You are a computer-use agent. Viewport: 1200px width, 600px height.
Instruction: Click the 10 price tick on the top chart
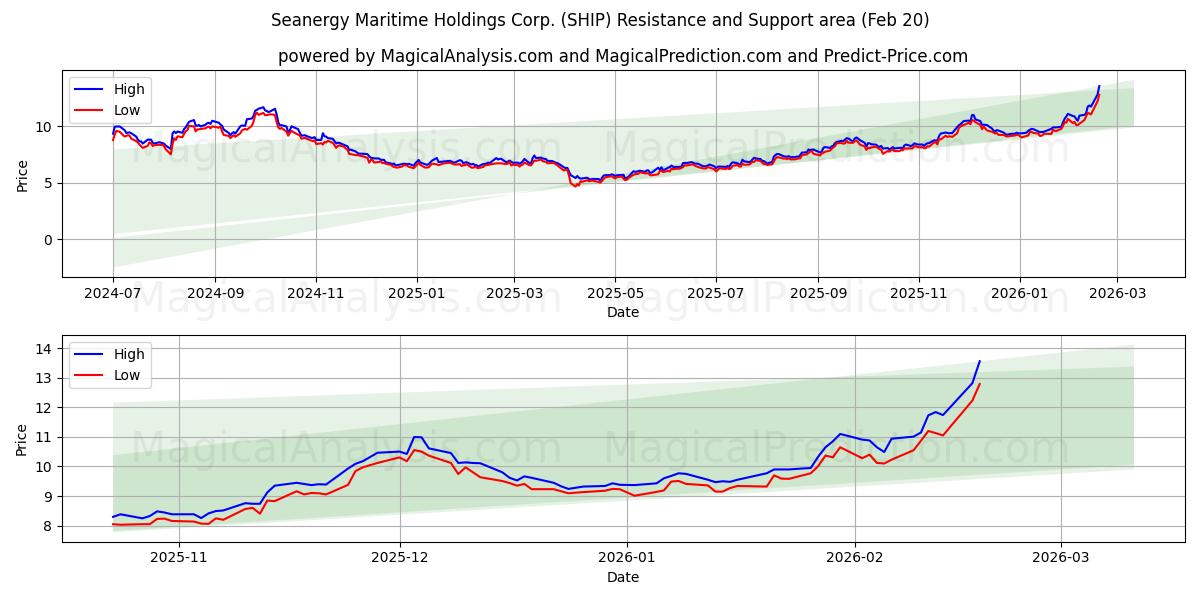click(x=45, y=127)
